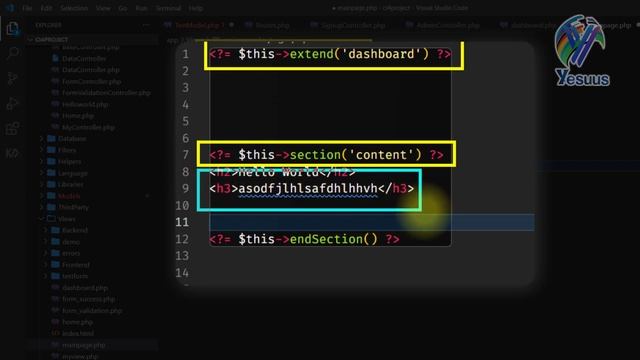640x360 pixels.
Task: Expand the testform folder under Views
Action: [x=75, y=276]
